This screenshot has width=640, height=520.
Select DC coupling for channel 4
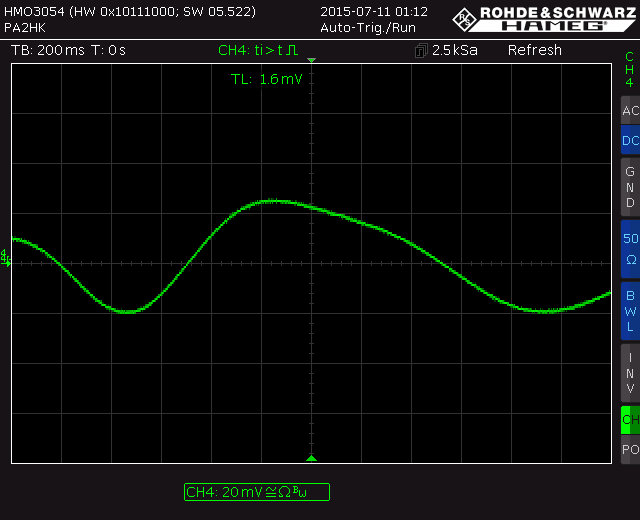tap(629, 141)
